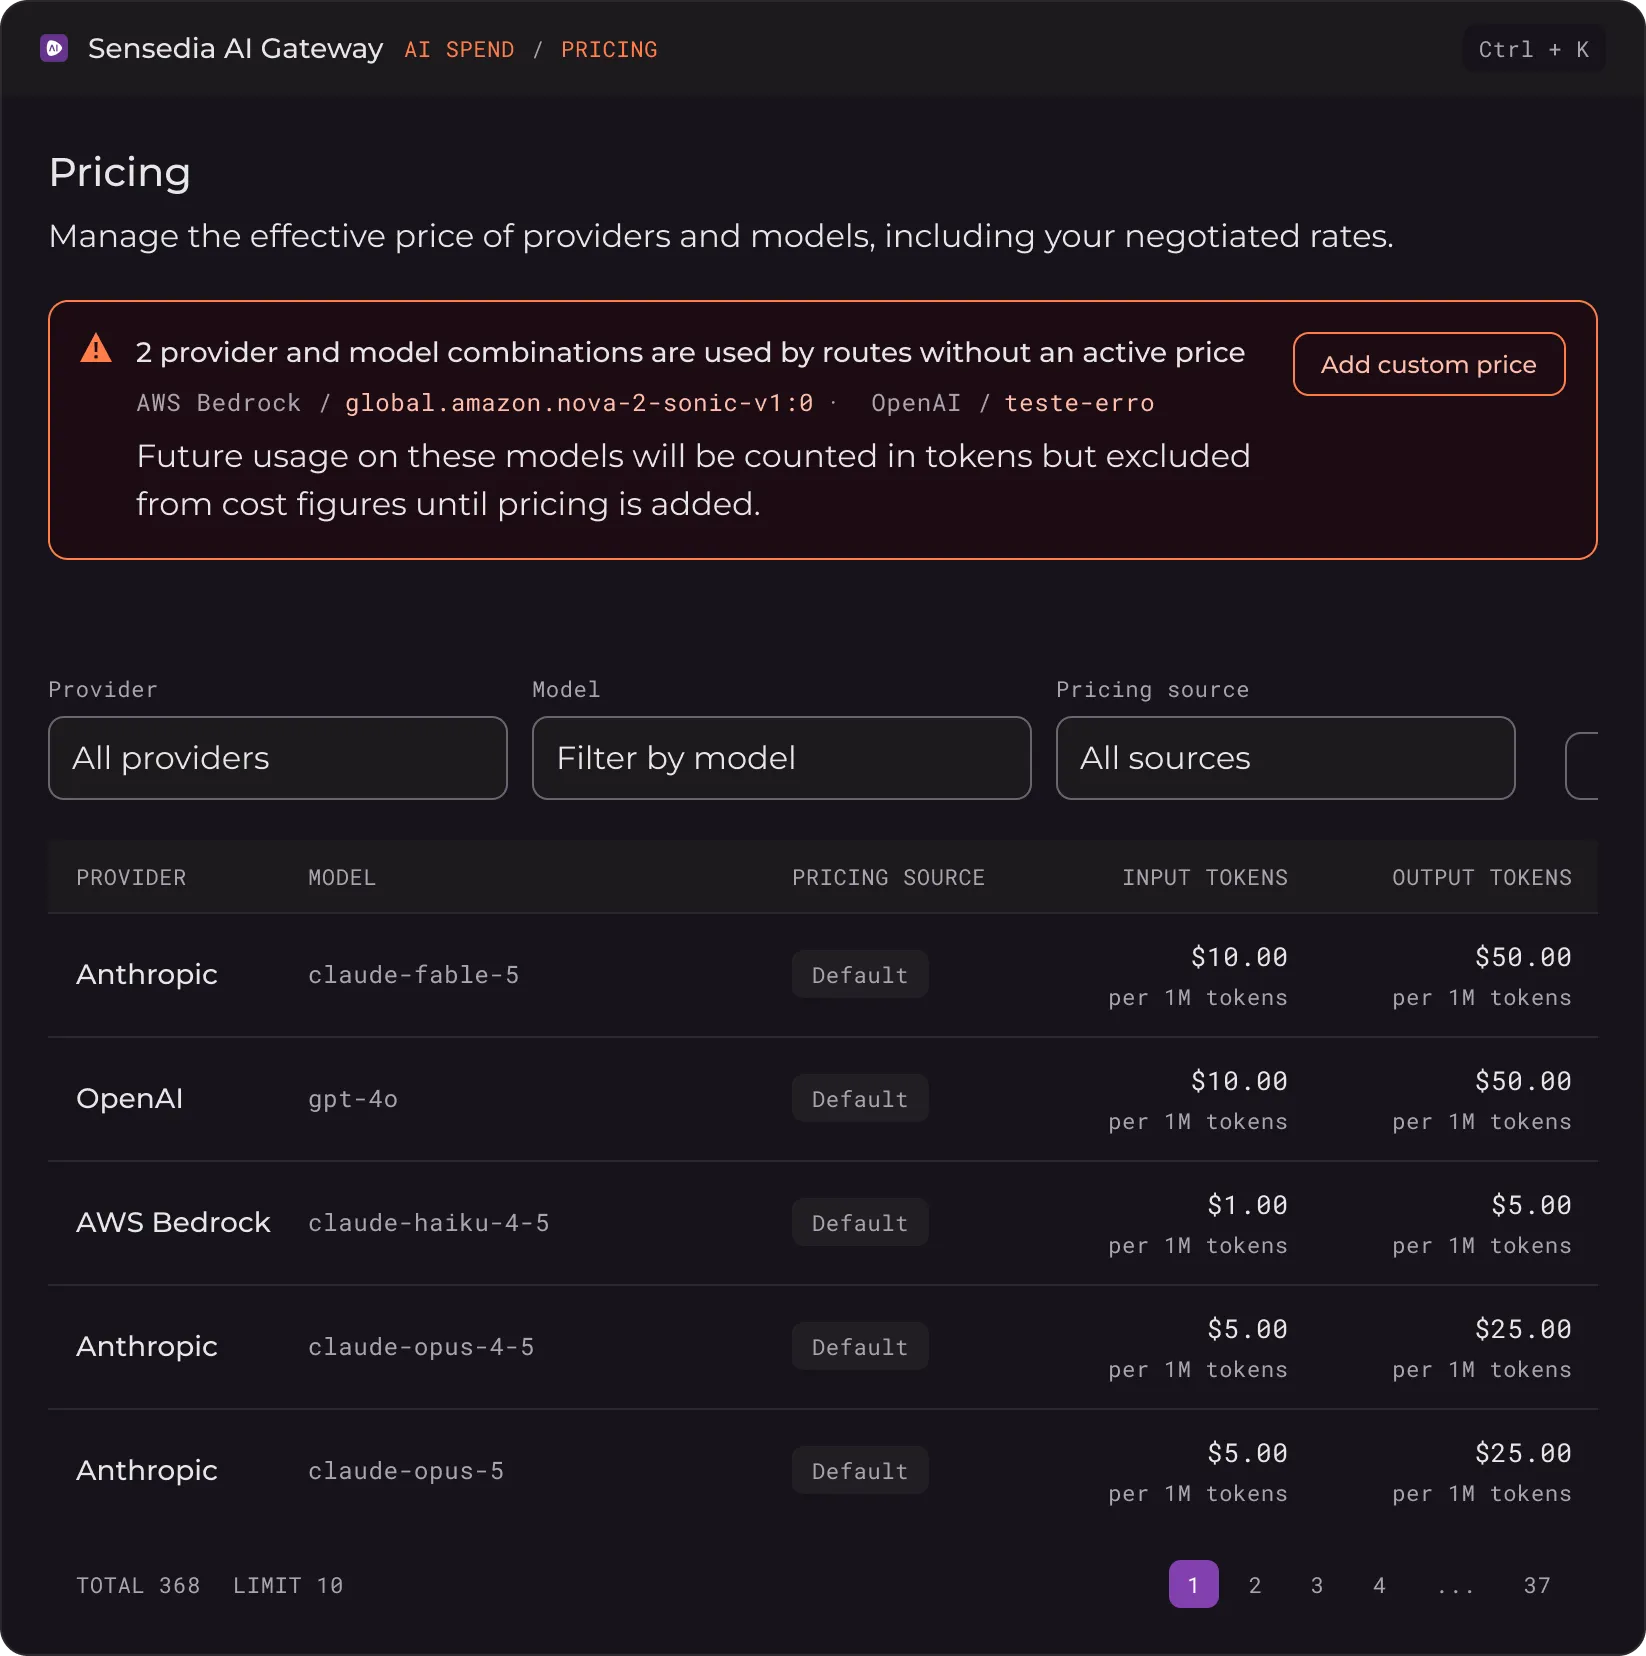Navigate to page 4 of results
Image resolution: width=1646 pixels, height=1656 pixels.
[x=1379, y=1584]
